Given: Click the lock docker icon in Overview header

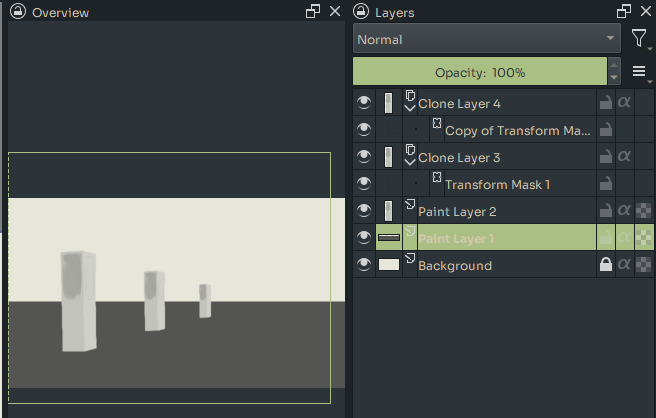Looking at the screenshot, I should [18, 12].
